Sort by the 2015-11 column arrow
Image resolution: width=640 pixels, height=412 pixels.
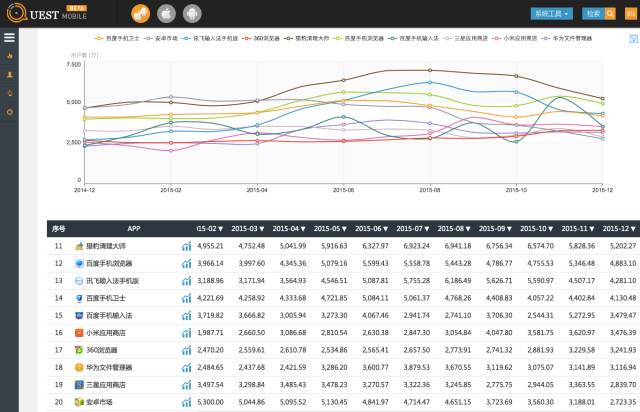pyautogui.click(x=592, y=229)
